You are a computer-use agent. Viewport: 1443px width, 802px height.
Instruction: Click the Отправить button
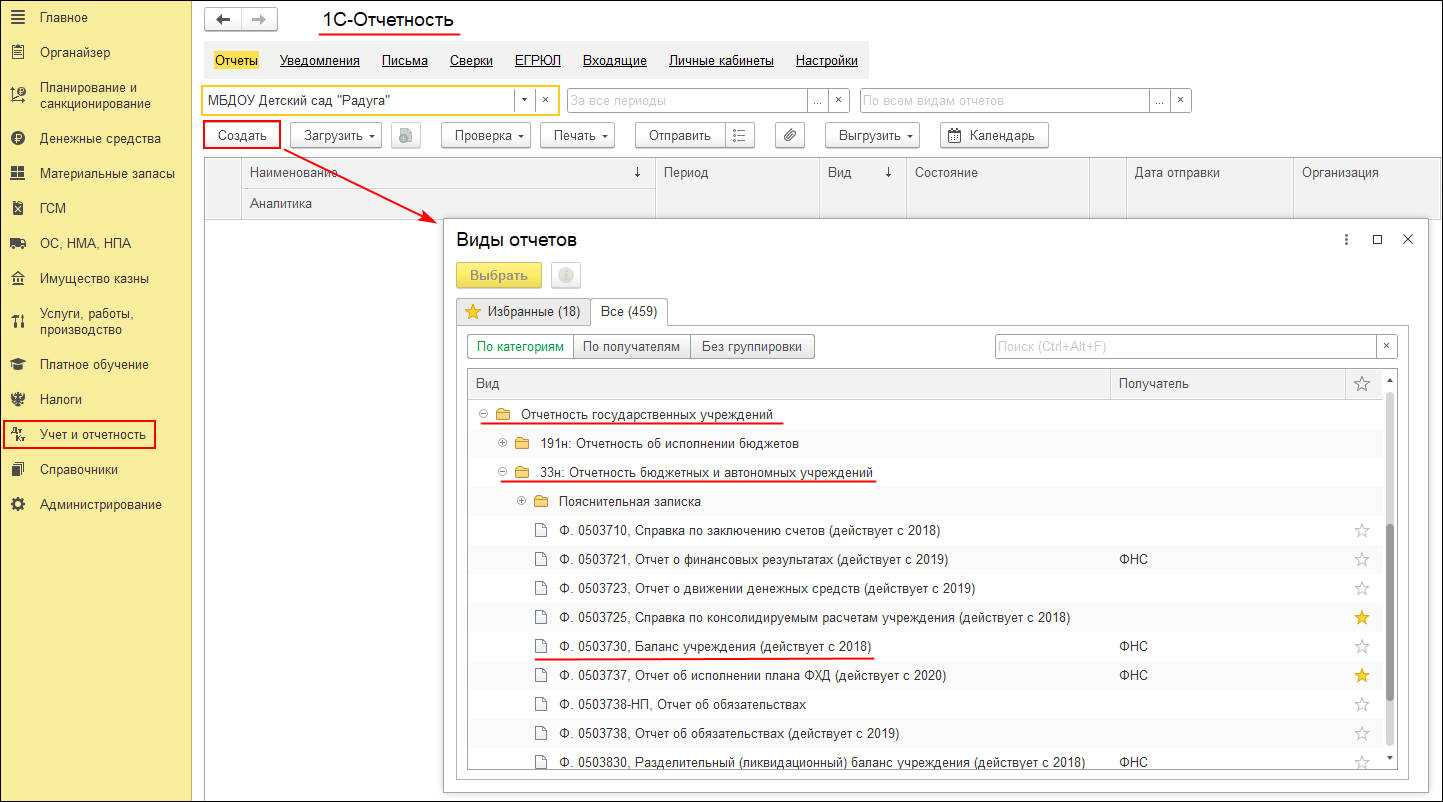679,135
